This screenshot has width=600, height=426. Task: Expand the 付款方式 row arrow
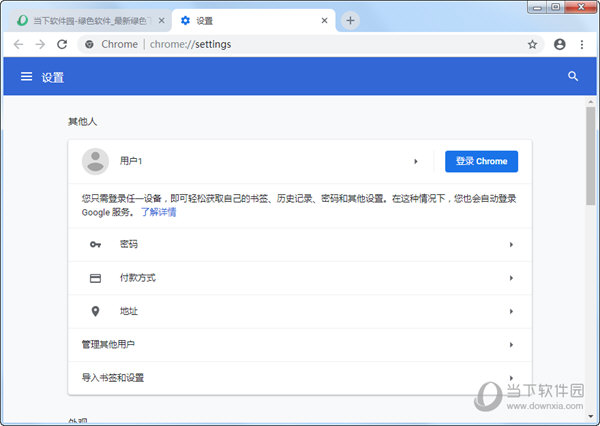pyautogui.click(x=511, y=278)
